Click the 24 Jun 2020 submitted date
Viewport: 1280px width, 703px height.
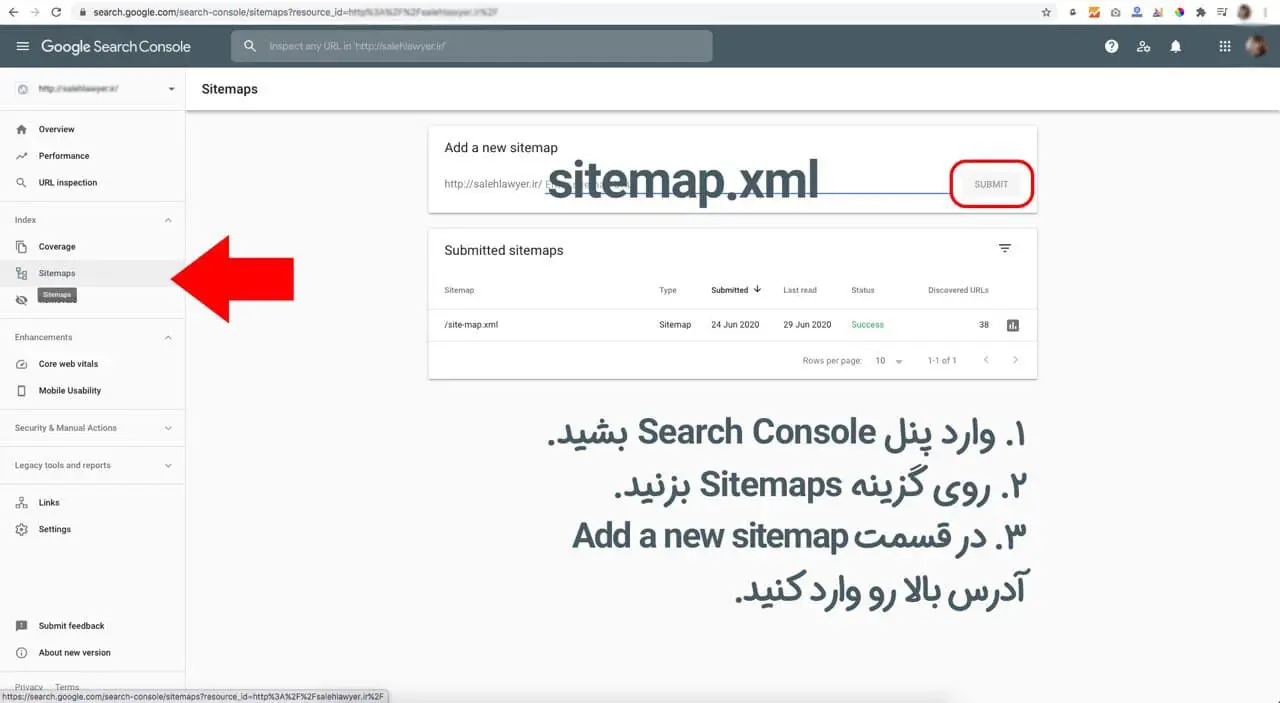(x=735, y=325)
